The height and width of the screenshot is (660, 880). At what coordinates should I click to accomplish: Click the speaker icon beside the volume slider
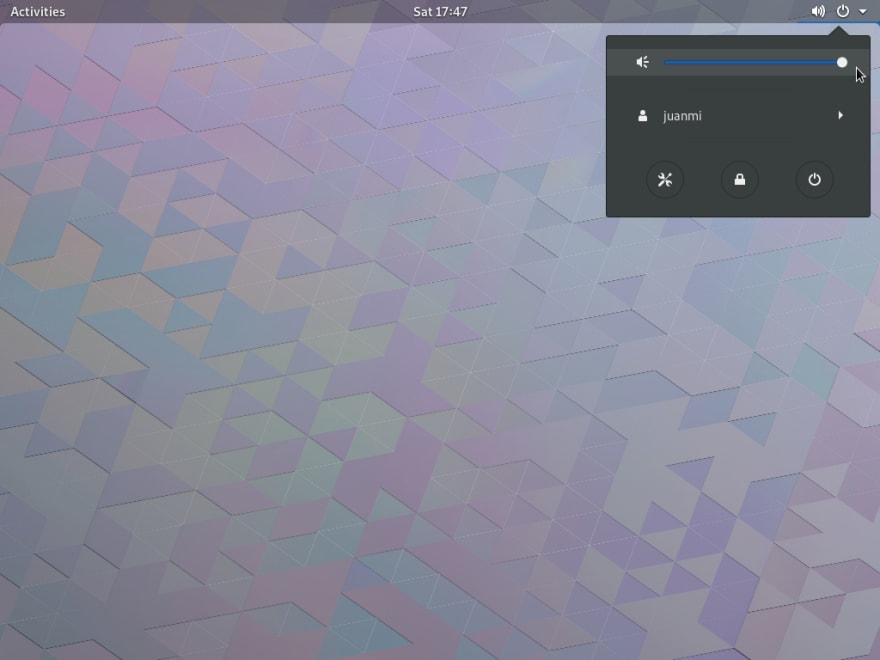pos(643,62)
